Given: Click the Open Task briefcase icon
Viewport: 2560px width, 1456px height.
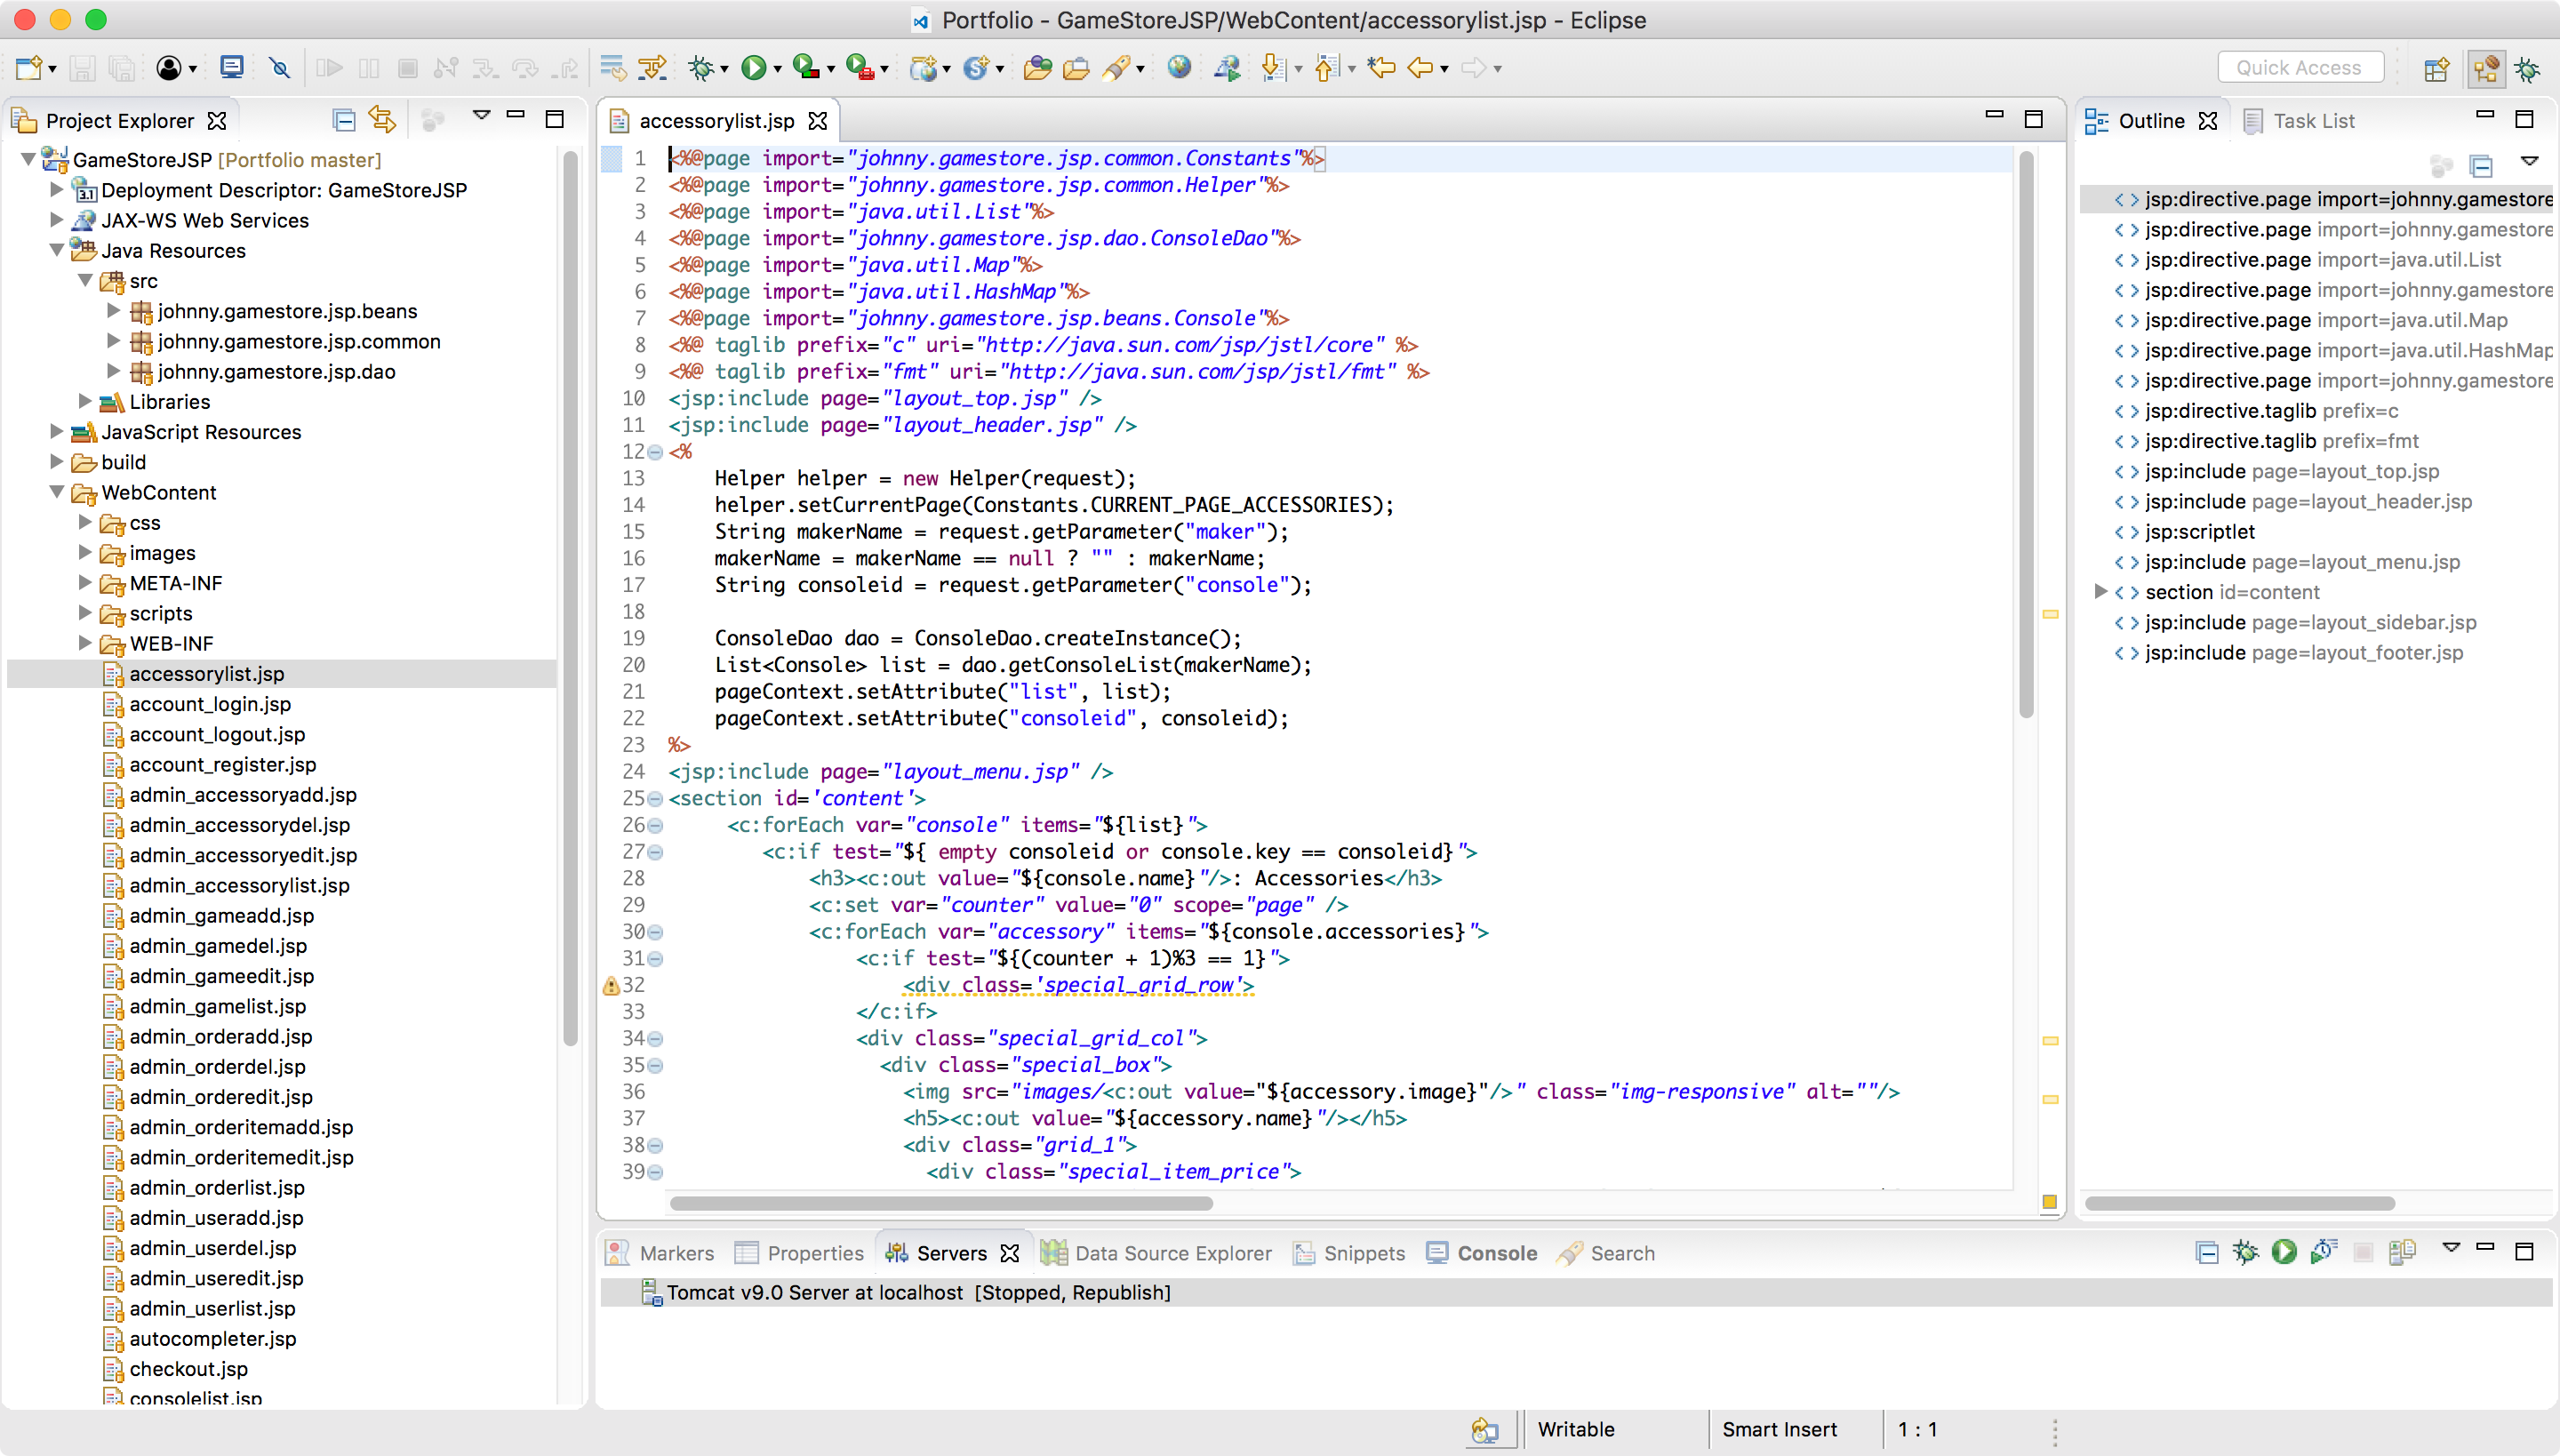Looking at the screenshot, I should [1076, 68].
